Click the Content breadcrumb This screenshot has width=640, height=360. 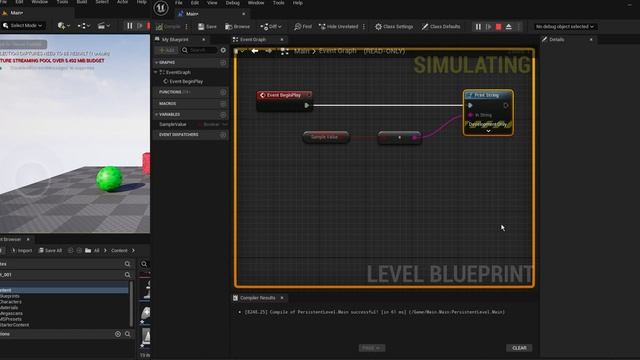coord(119,251)
